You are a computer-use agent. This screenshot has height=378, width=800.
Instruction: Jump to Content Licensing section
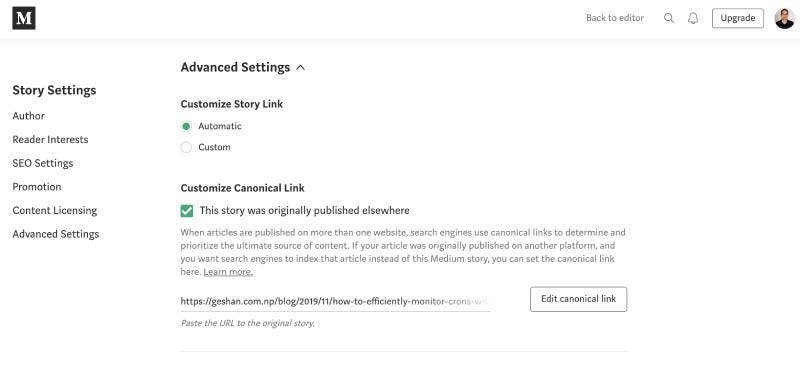[x=55, y=210]
